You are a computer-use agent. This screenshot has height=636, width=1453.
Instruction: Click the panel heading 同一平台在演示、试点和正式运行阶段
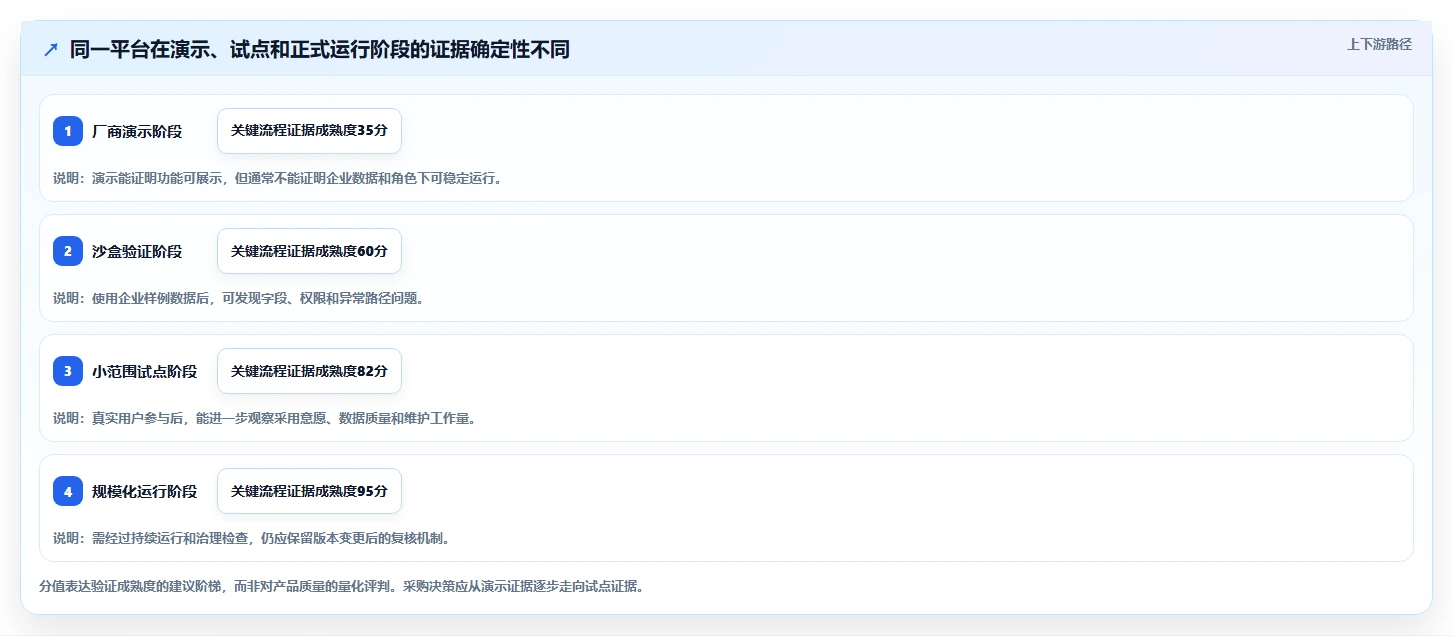(320, 49)
